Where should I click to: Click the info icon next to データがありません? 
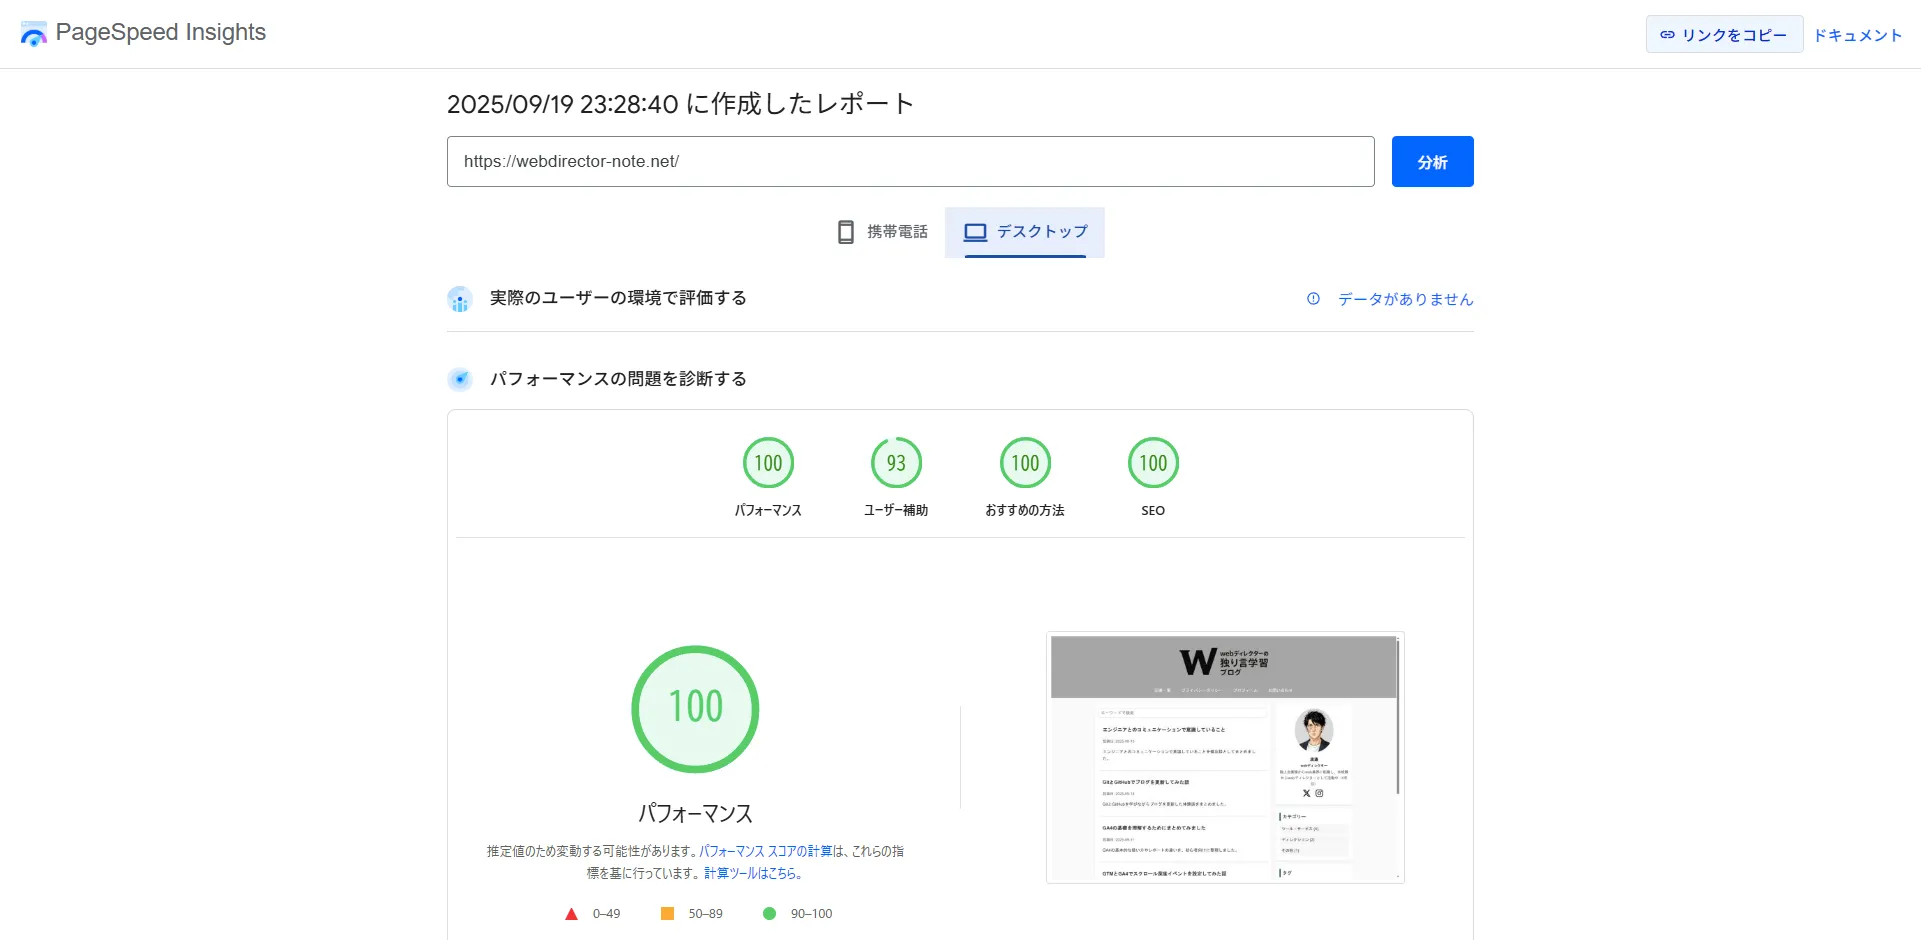pyautogui.click(x=1312, y=298)
